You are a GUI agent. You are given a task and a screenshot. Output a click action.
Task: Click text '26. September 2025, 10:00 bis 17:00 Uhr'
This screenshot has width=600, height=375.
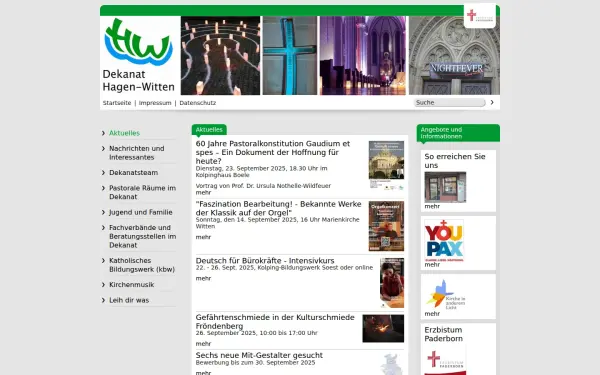(256, 333)
